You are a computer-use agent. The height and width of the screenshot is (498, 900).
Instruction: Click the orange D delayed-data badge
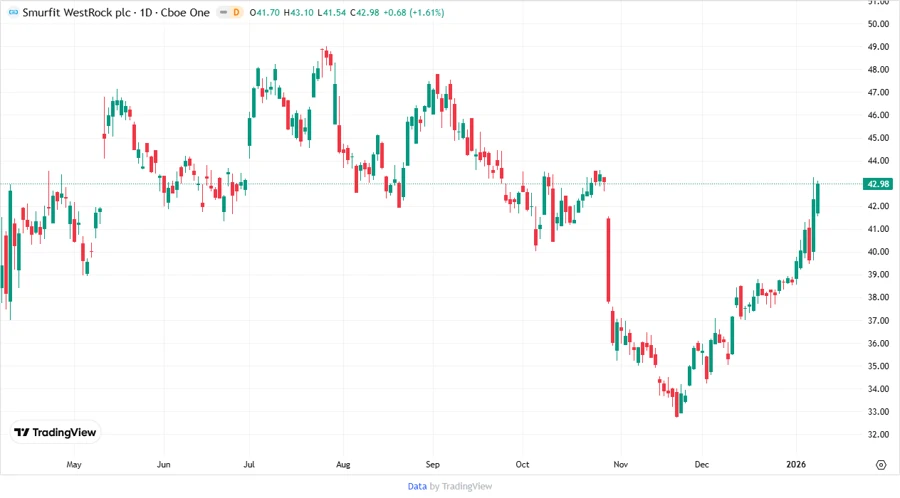[236, 12]
